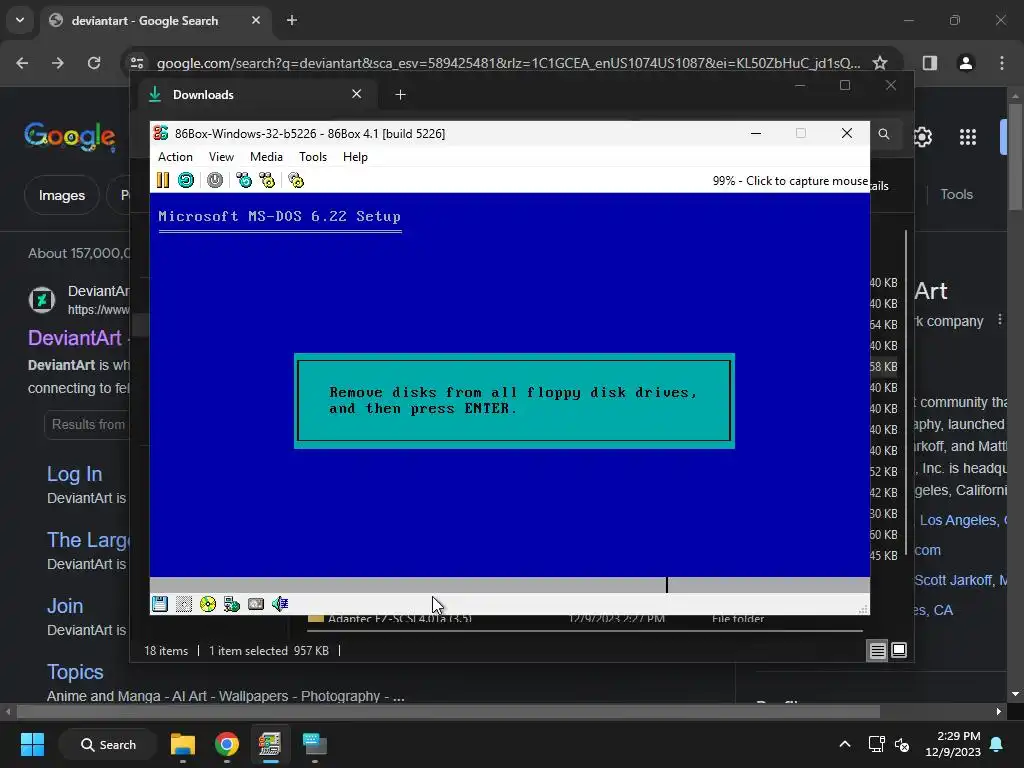Click the MS-DOS Setup screen to capture mouse

coord(509,385)
